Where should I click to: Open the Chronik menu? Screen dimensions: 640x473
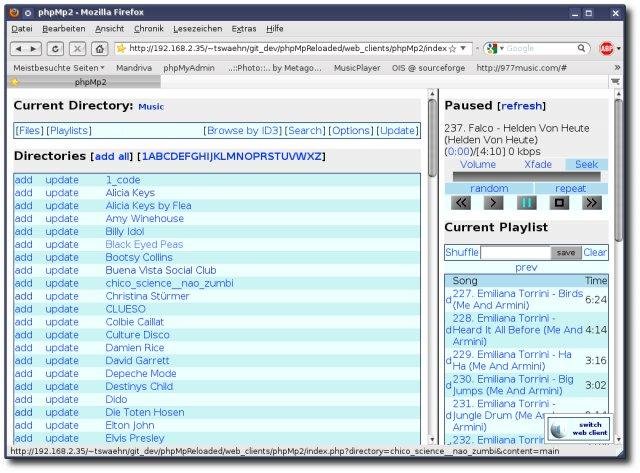click(x=149, y=29)
